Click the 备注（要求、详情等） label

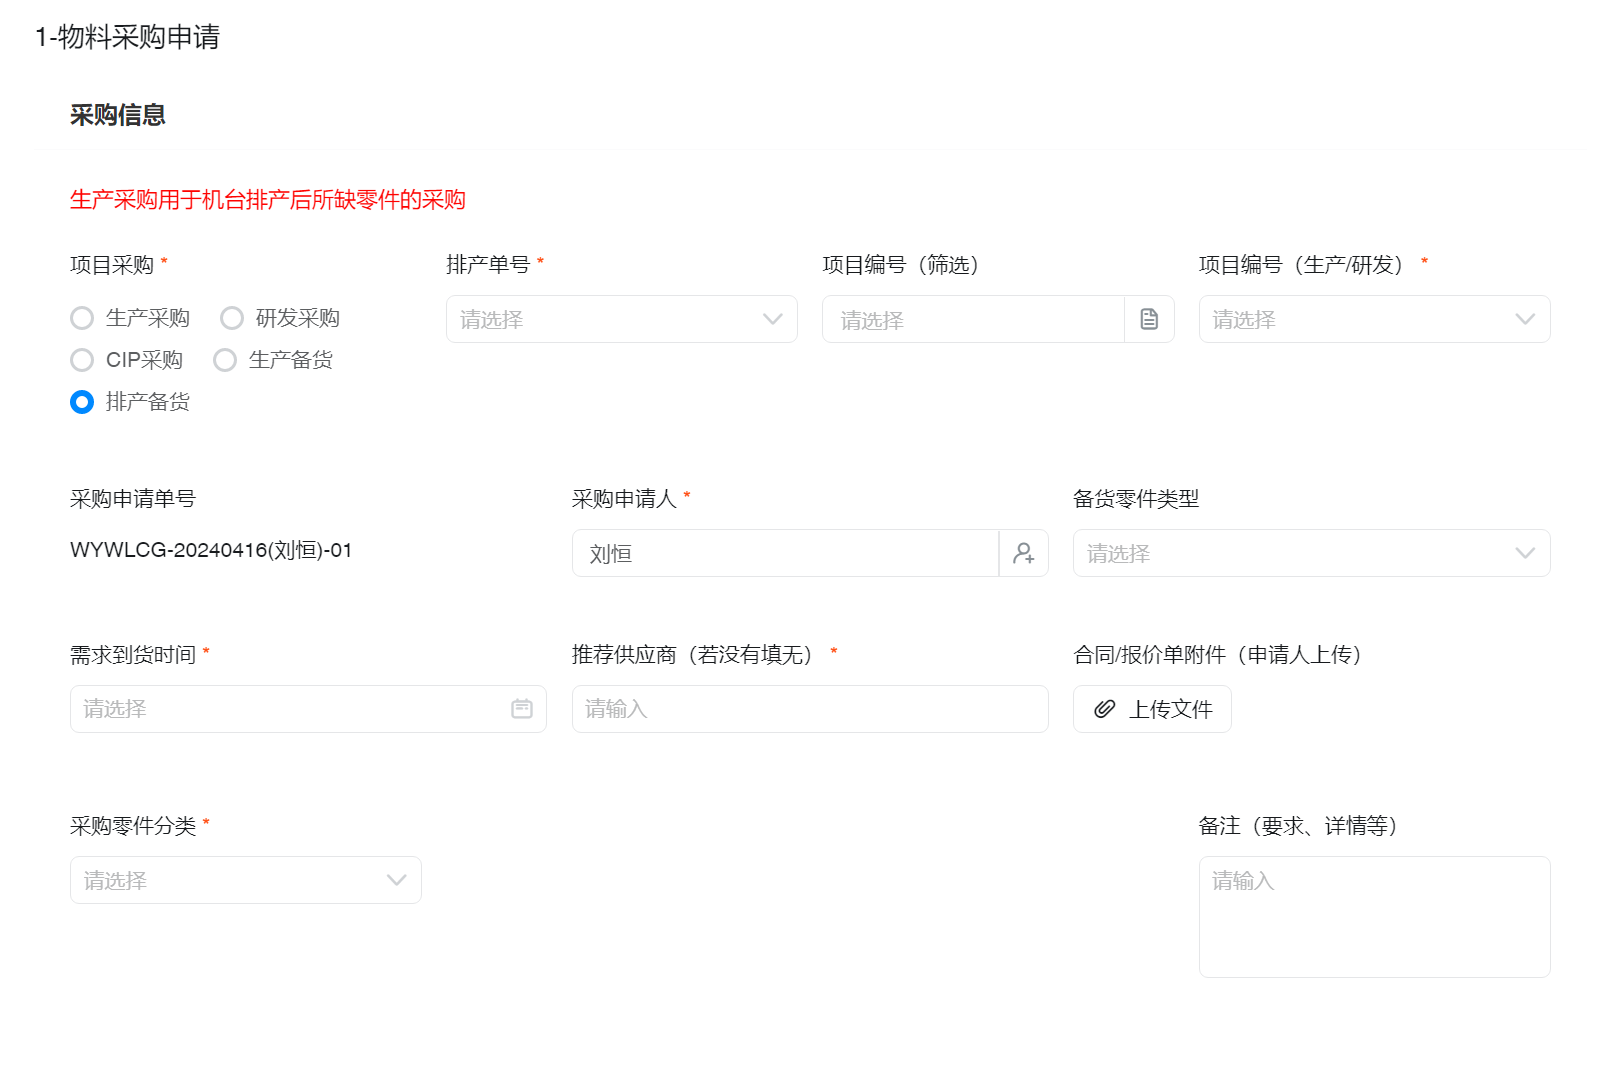(1298, 826)
